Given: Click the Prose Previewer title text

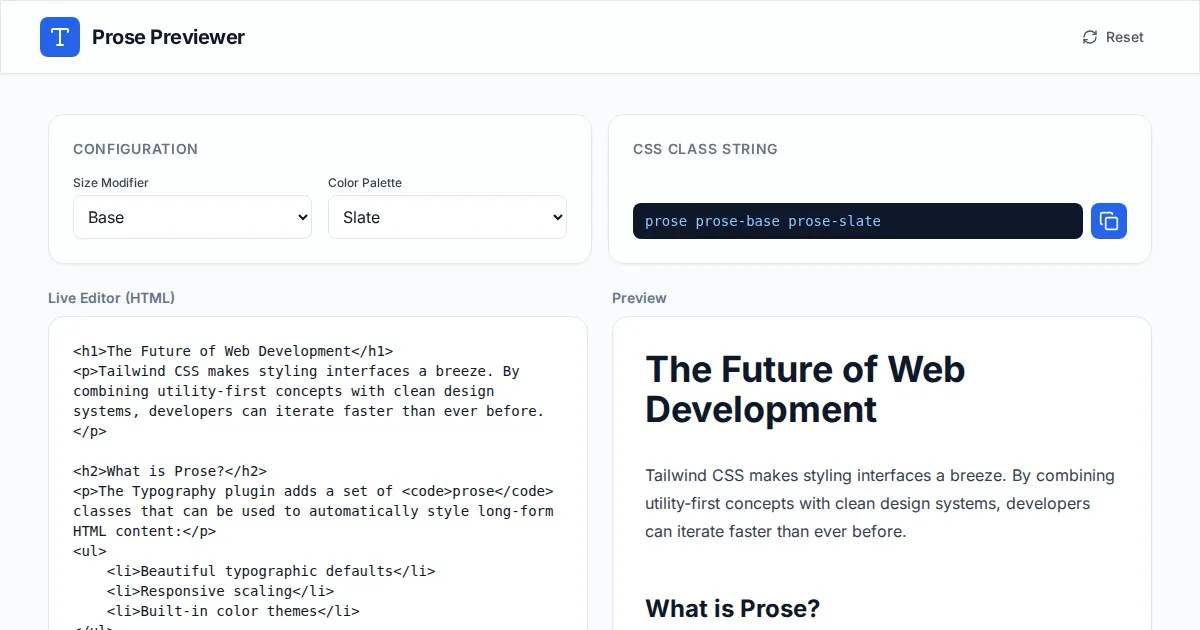Looking at the screenshot, I should click(x=168, y=37).
